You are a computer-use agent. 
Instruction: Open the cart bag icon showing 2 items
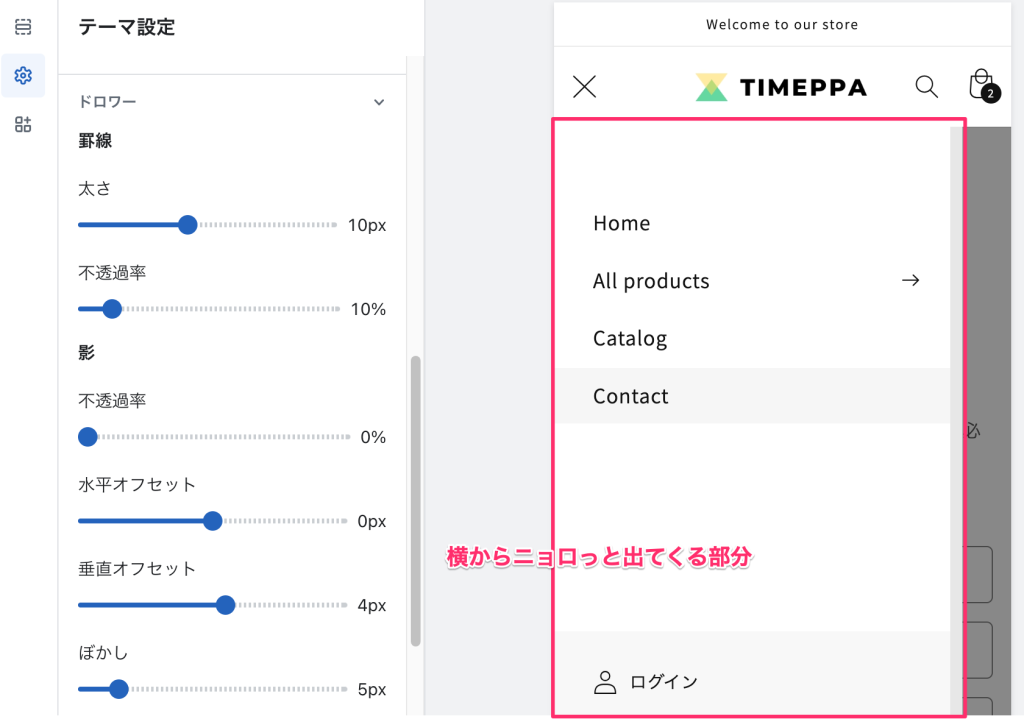(x=980, y=85)
